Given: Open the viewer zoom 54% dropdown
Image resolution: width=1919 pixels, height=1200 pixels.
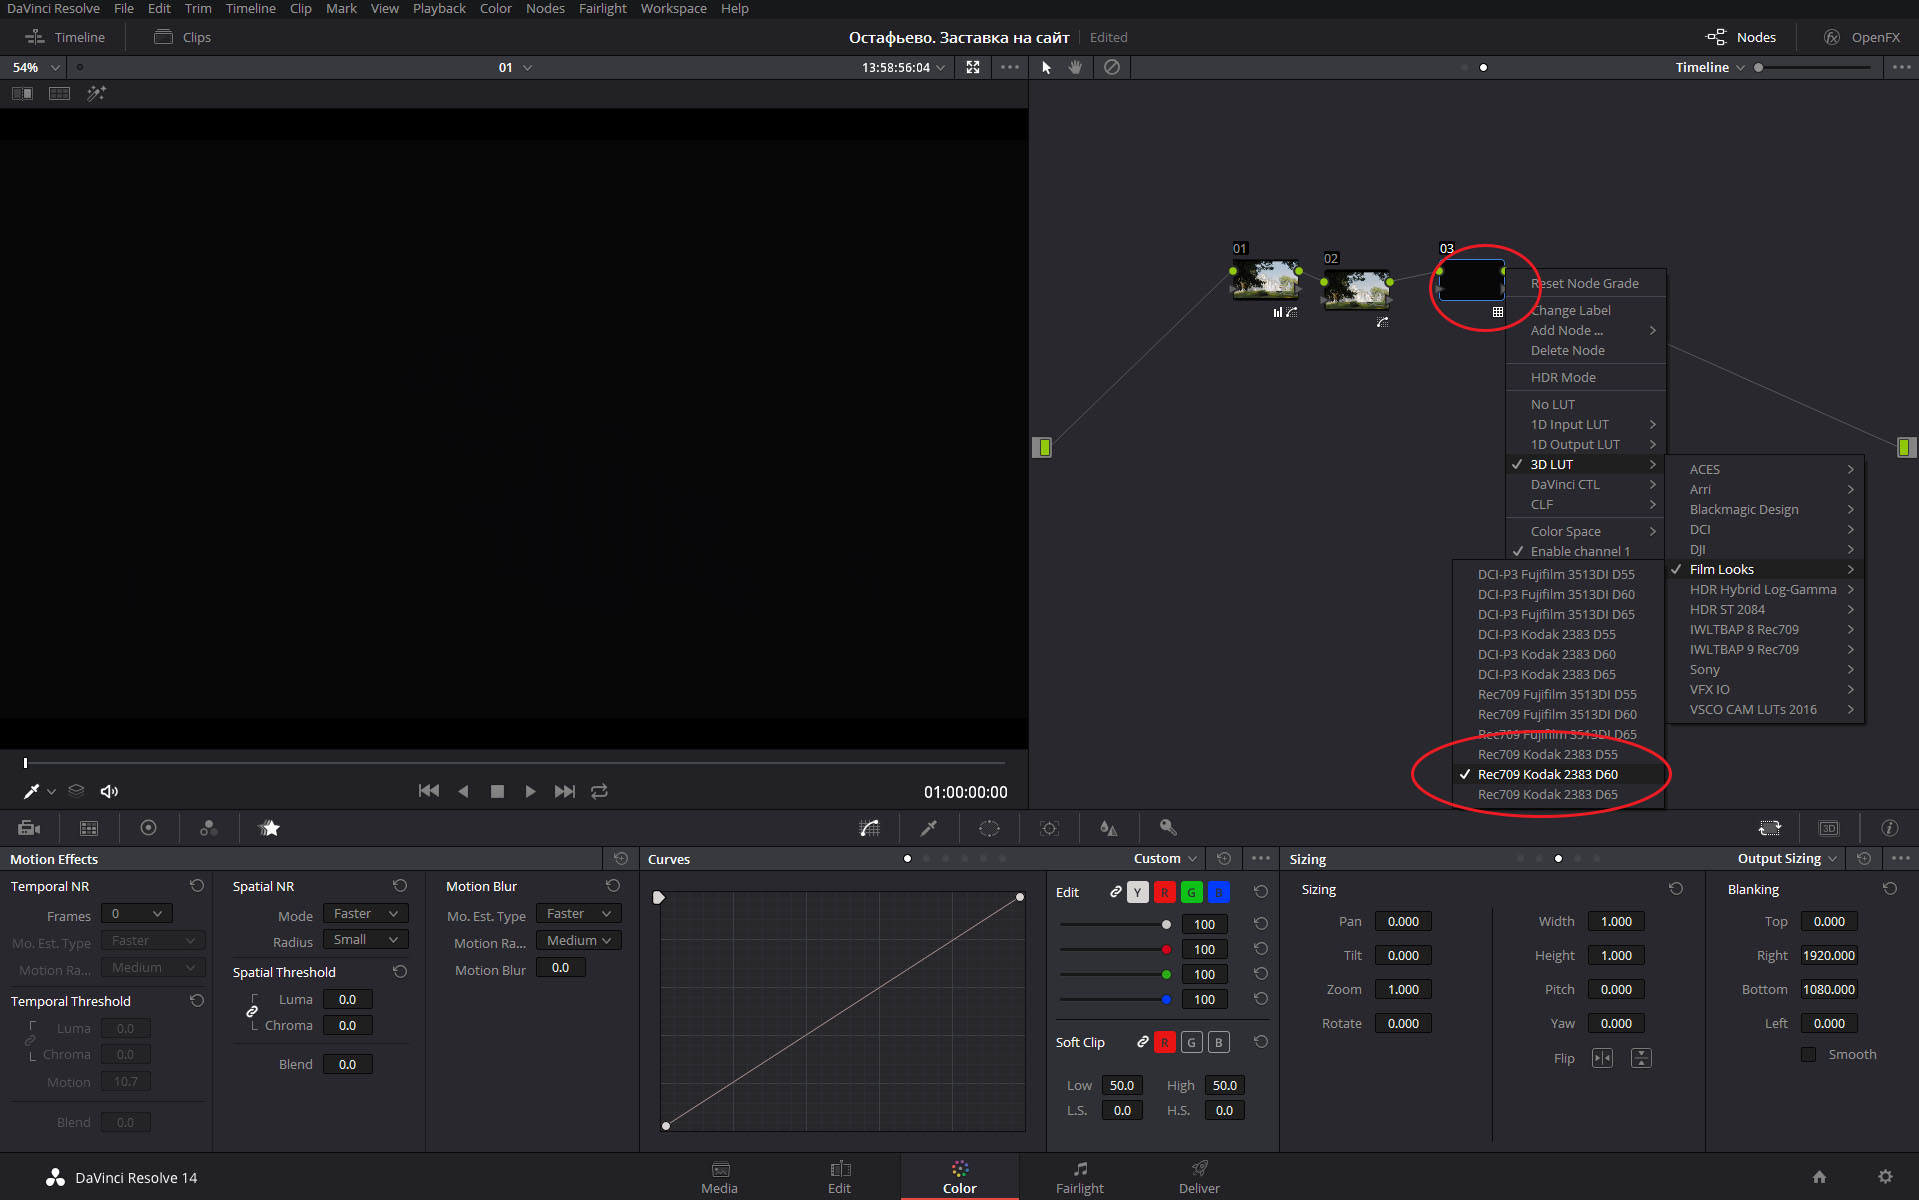Looking at the screenshot, I should pos(36,67).
